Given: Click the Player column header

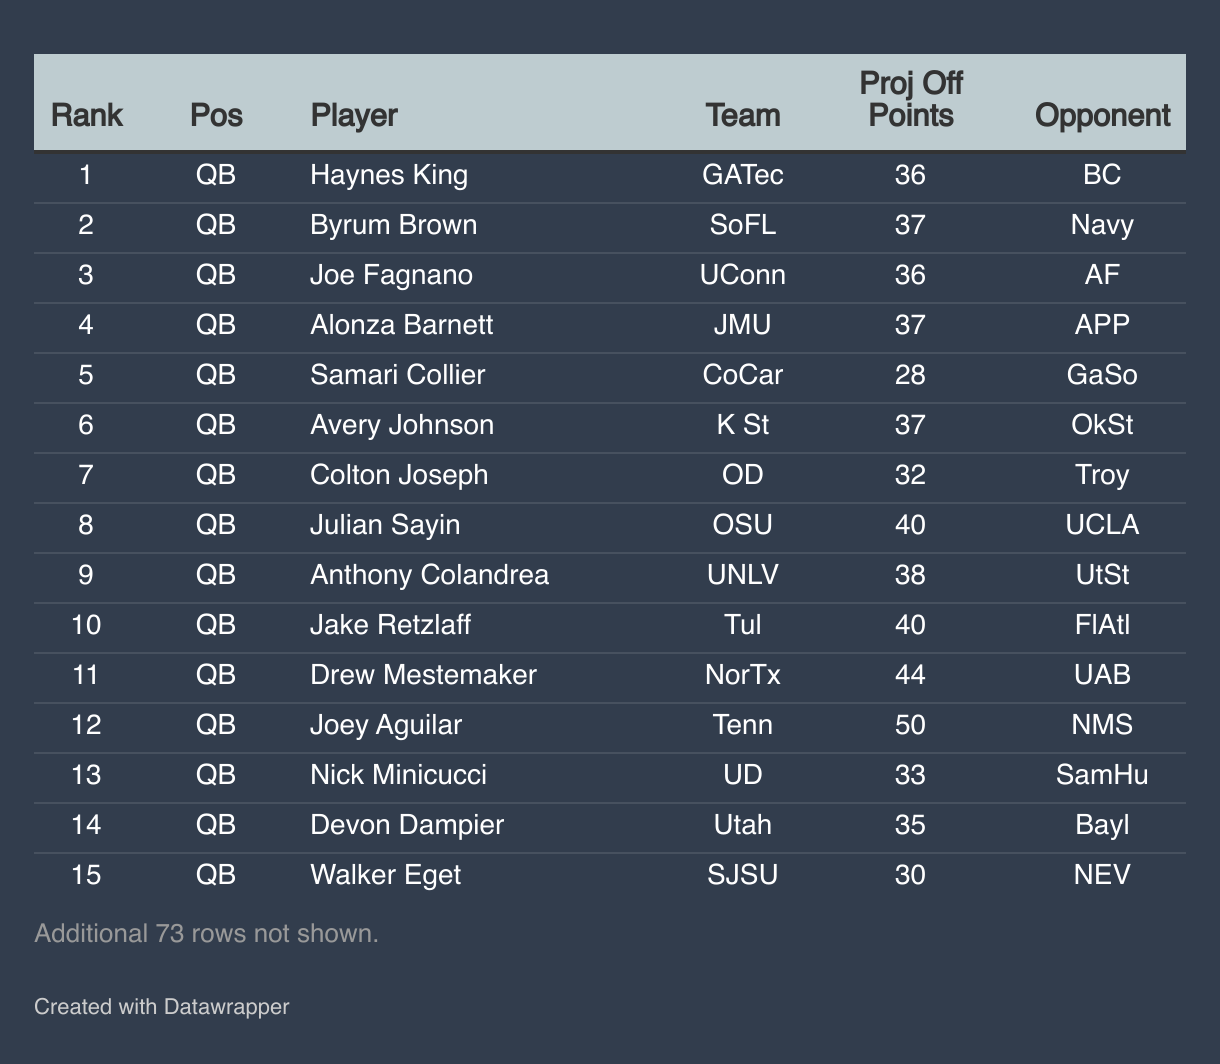Looking at the screenshot, I should coord(354,115).
